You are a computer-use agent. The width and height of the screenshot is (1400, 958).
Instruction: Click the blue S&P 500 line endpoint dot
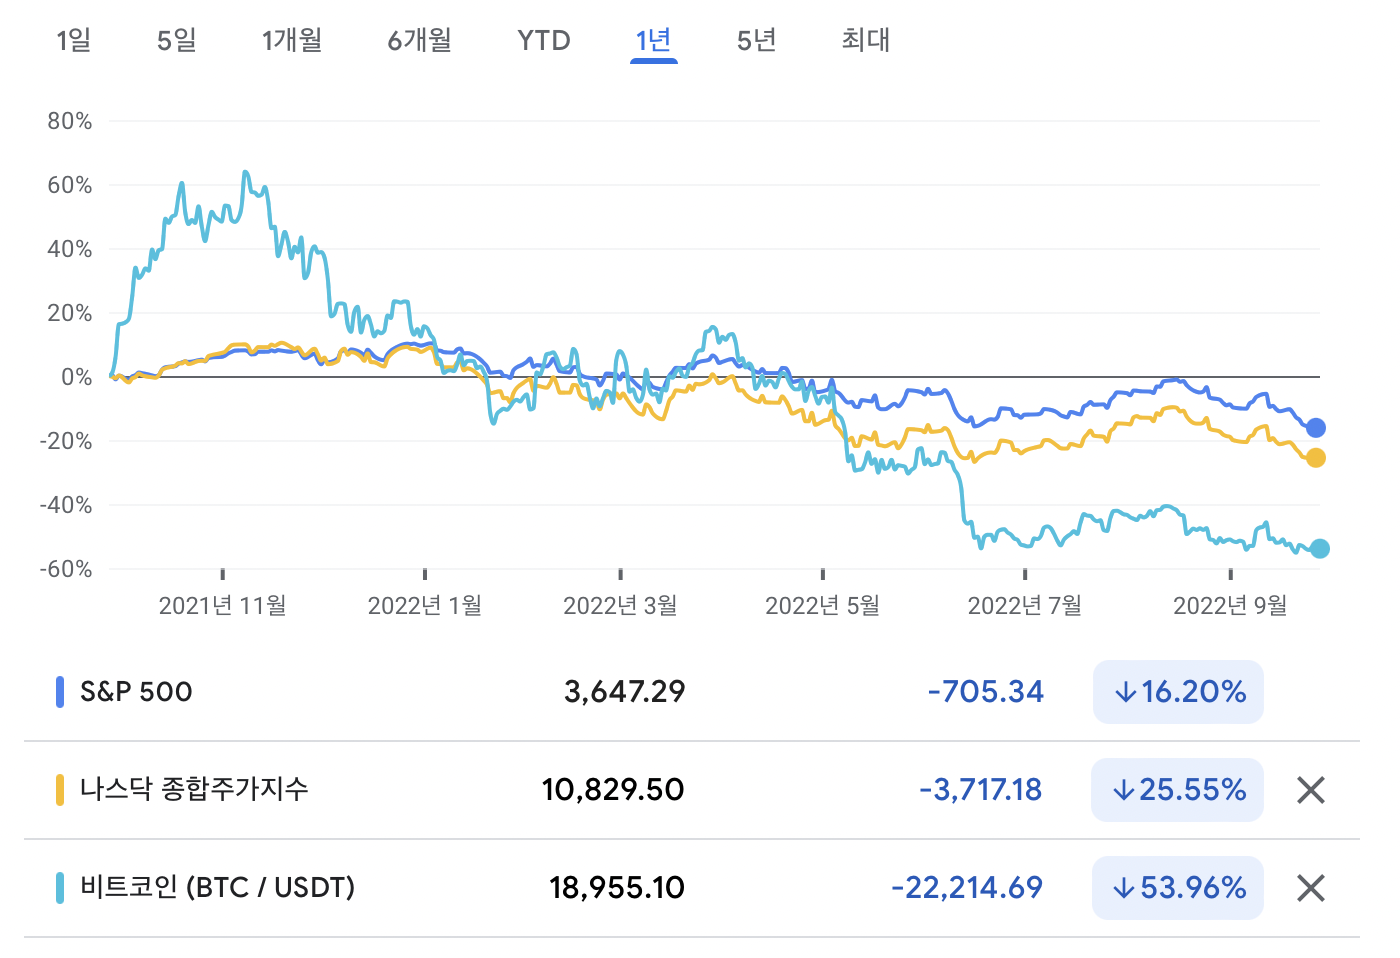1316,428
